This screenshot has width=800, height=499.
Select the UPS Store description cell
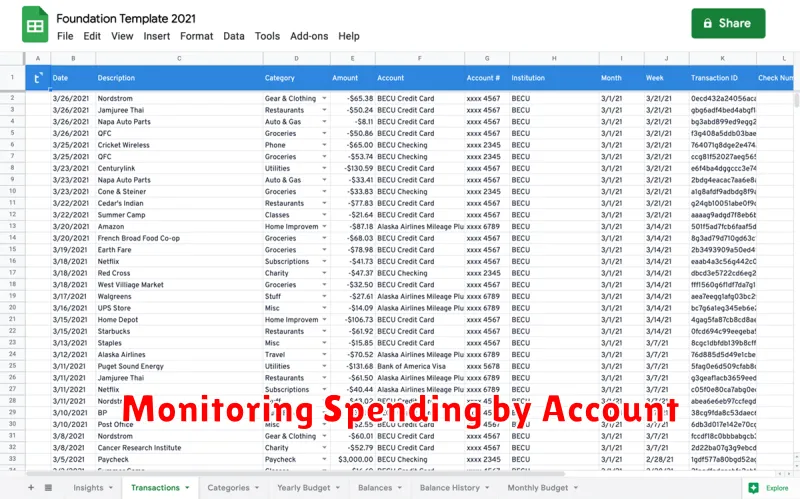pos(179,308)
